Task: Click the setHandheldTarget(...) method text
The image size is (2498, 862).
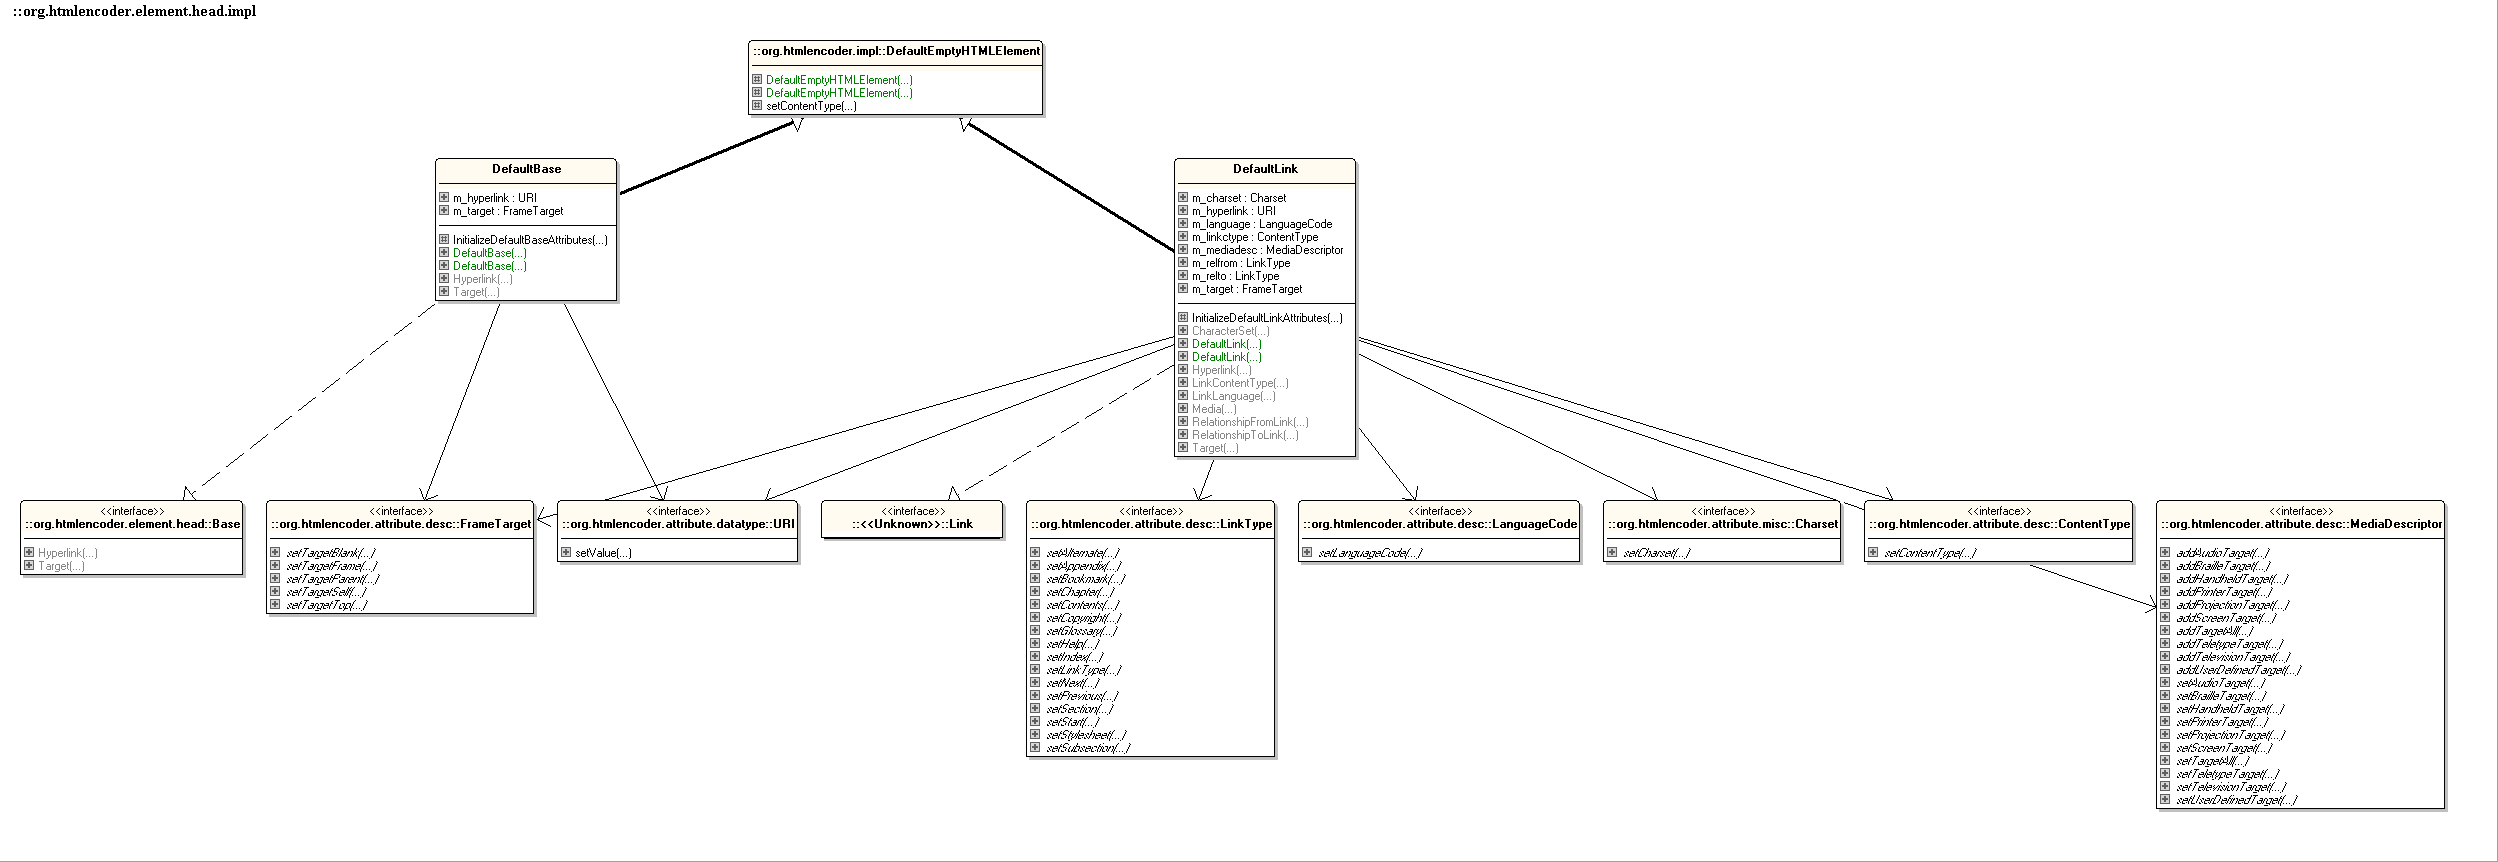Action: click(2230, 709)
